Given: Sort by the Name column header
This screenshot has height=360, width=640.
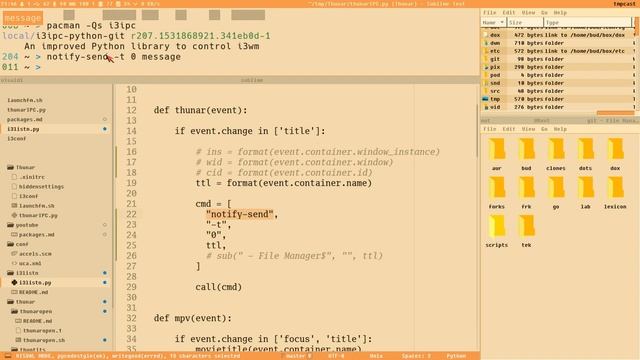Looking at the screenshot, I should pos(493,23).
